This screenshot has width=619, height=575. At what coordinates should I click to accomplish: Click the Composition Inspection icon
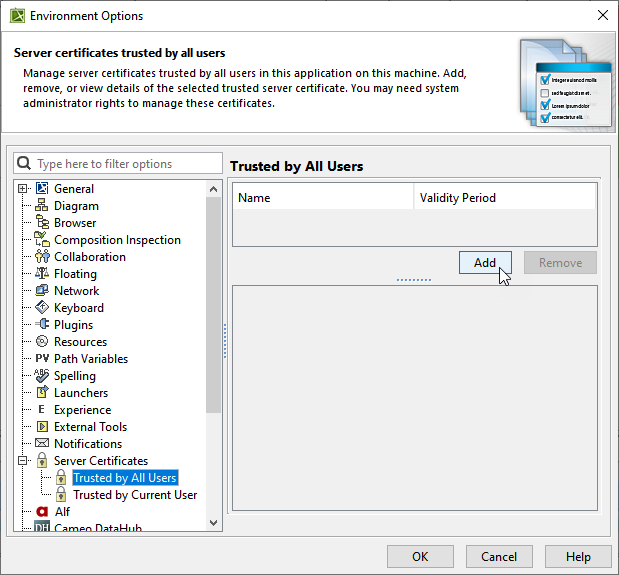coord(42,239)
